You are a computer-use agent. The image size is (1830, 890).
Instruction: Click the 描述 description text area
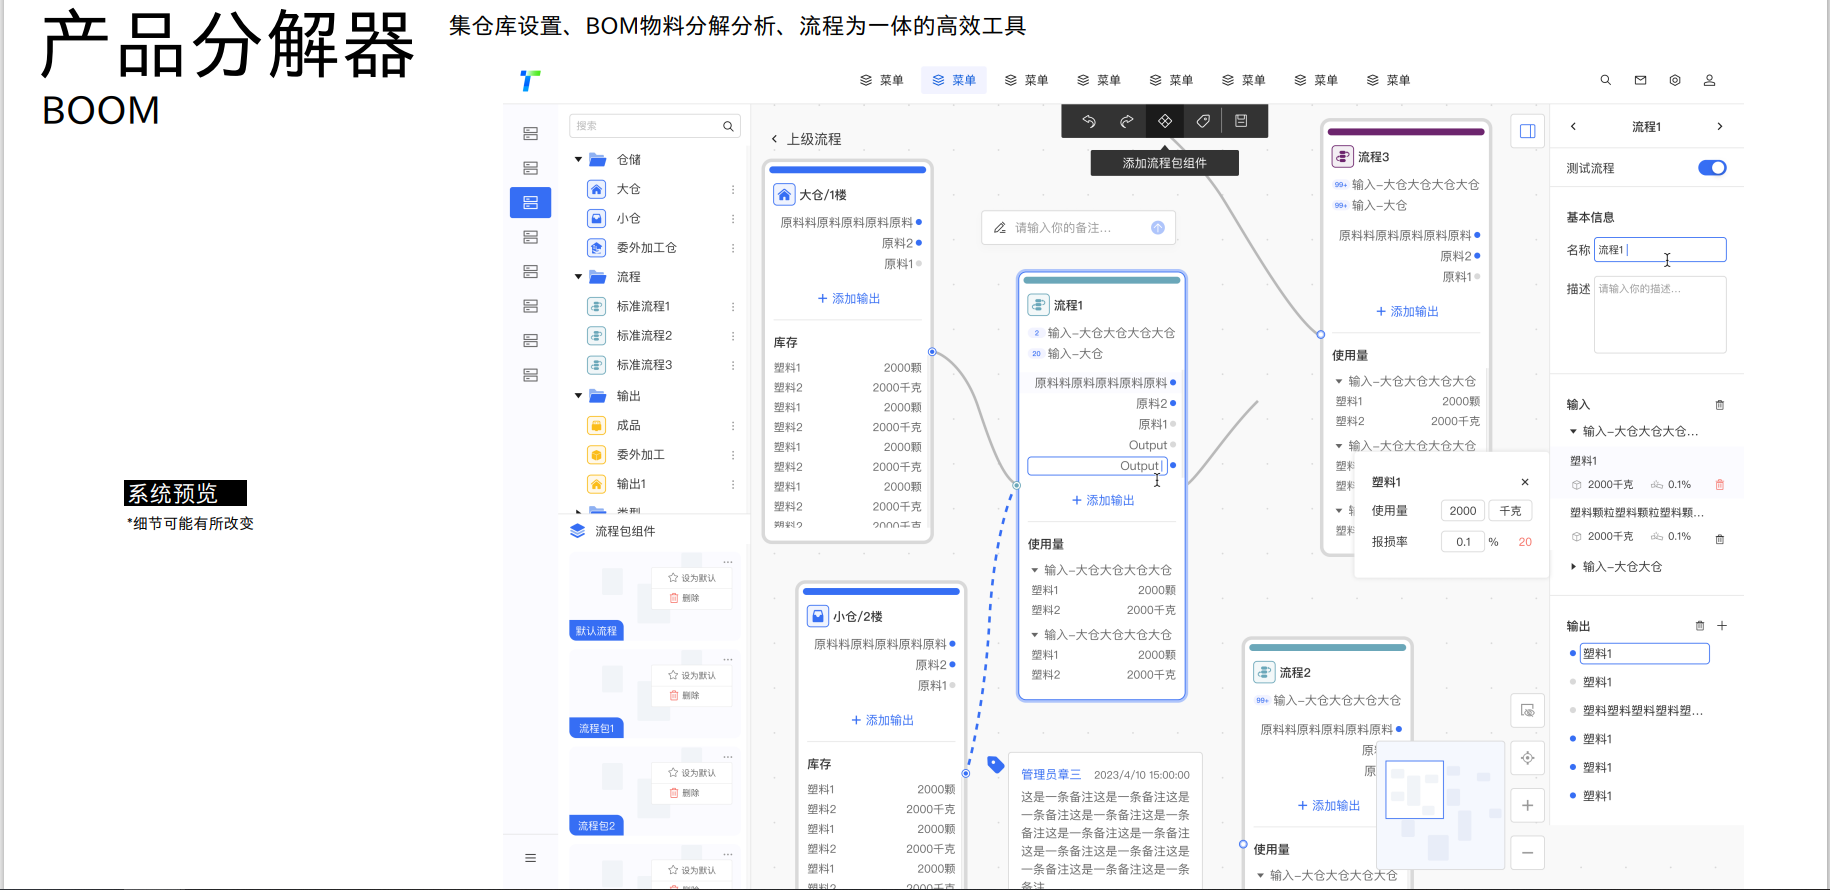click(1660, 315)
